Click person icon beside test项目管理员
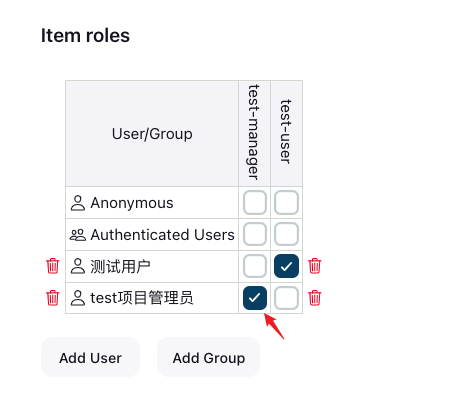Viewport: 451px width, 410px height. click(x=78, y=298)
